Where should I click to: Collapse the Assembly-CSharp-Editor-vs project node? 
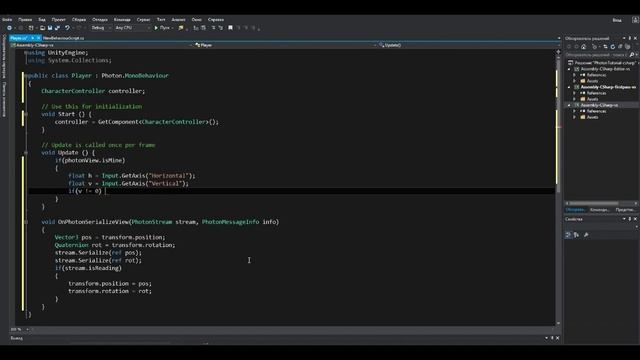coord(569,69)
